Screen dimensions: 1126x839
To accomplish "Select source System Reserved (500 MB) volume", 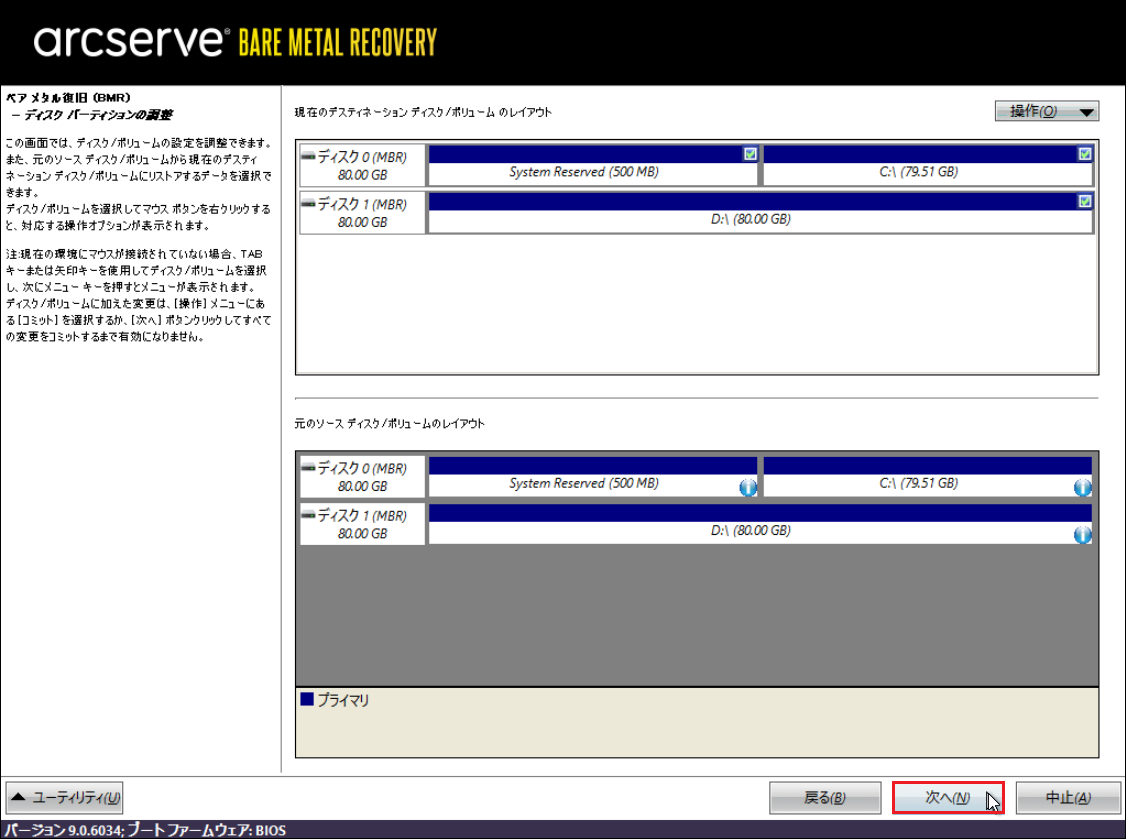I will click(583, 484).
